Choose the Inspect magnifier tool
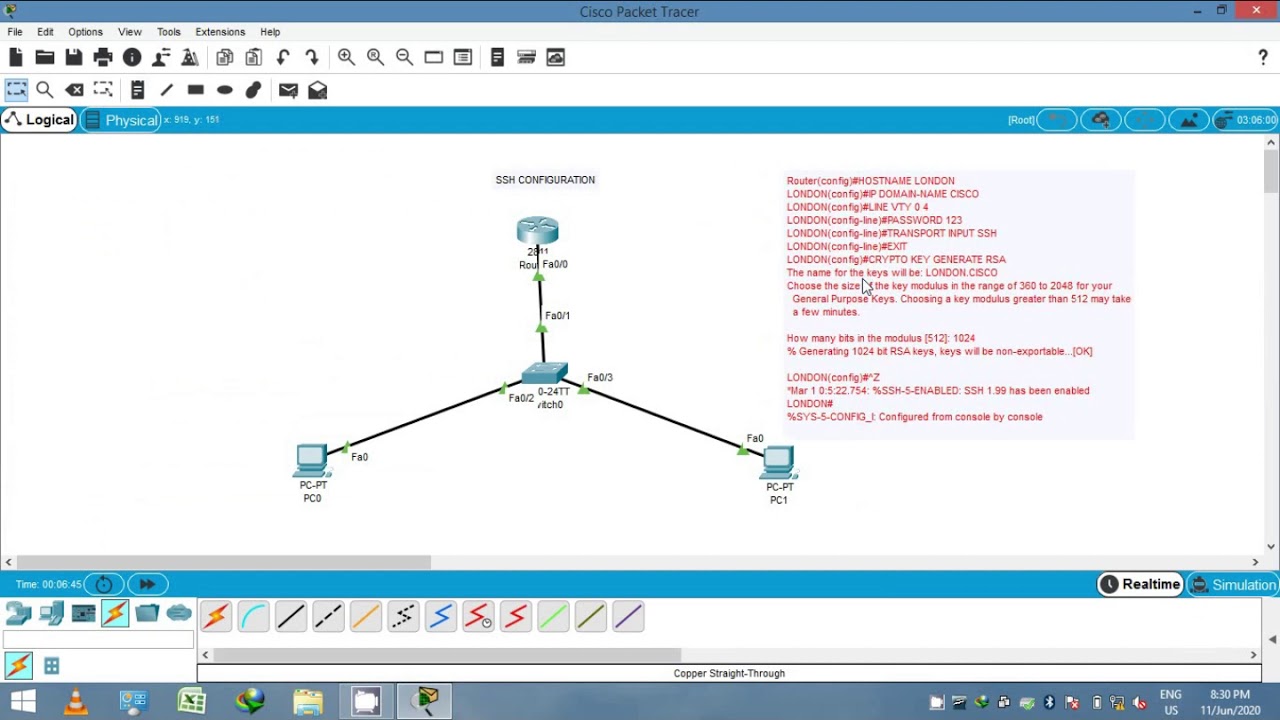Screen dimensions: 1280x720 [45, 90]
